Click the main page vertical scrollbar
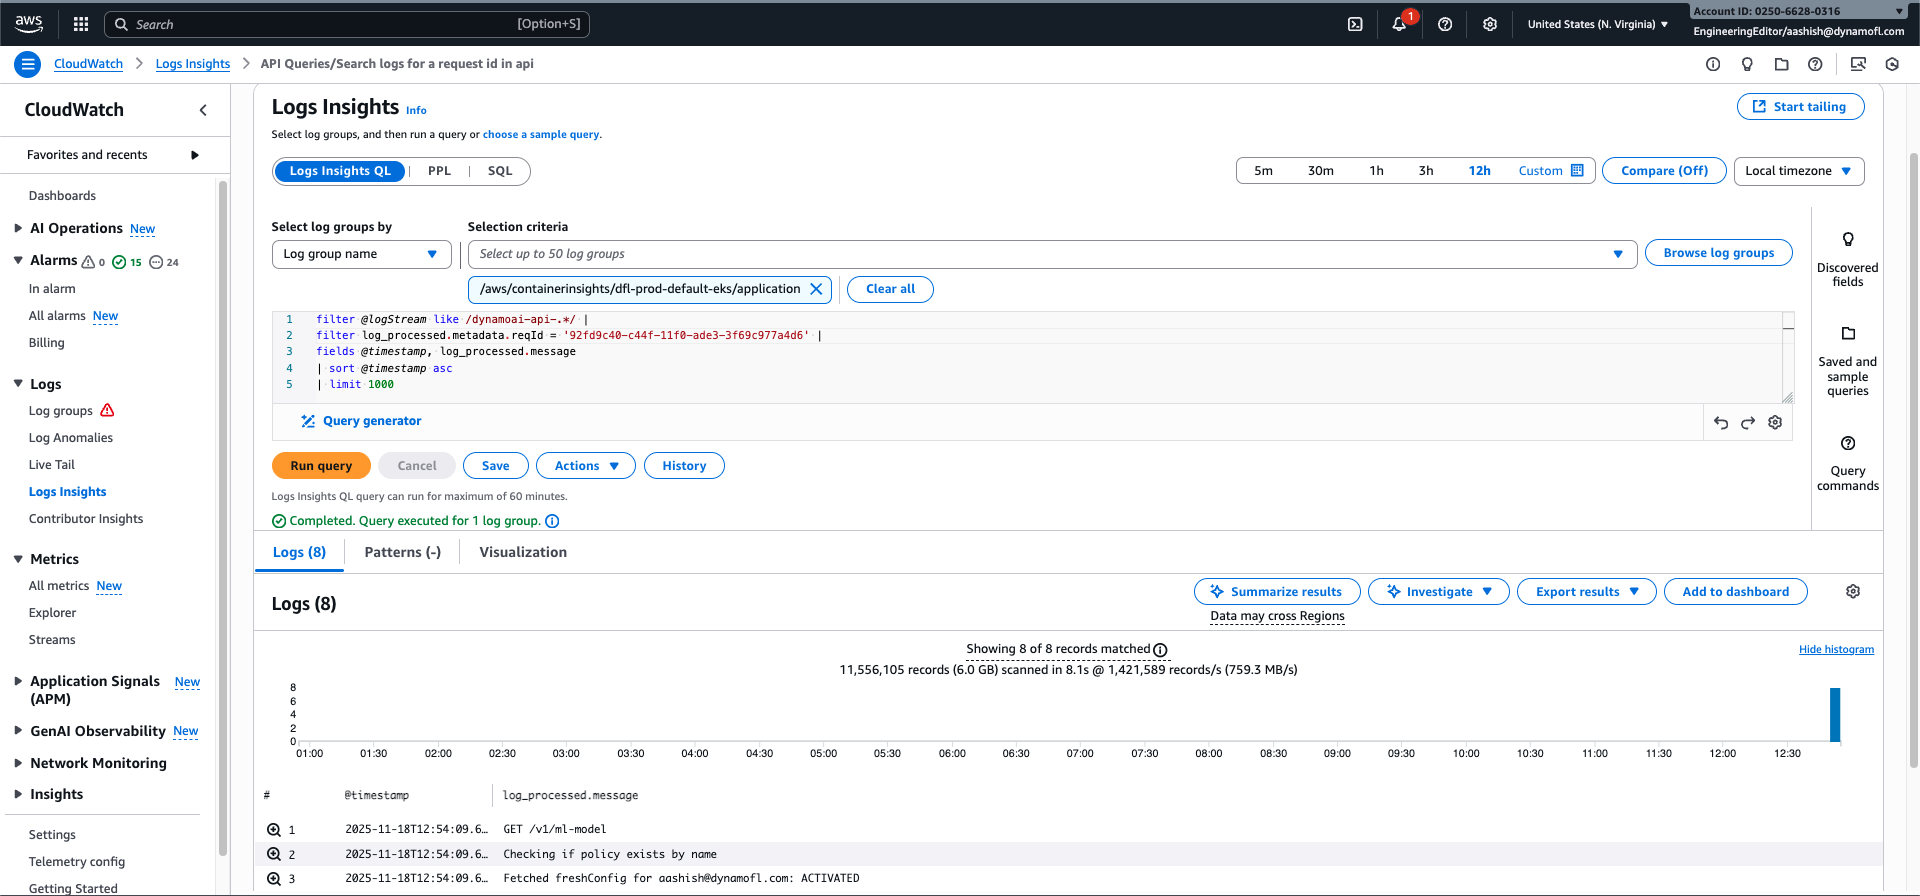The image size is (1920, 896). click(x=1914, y=460)
